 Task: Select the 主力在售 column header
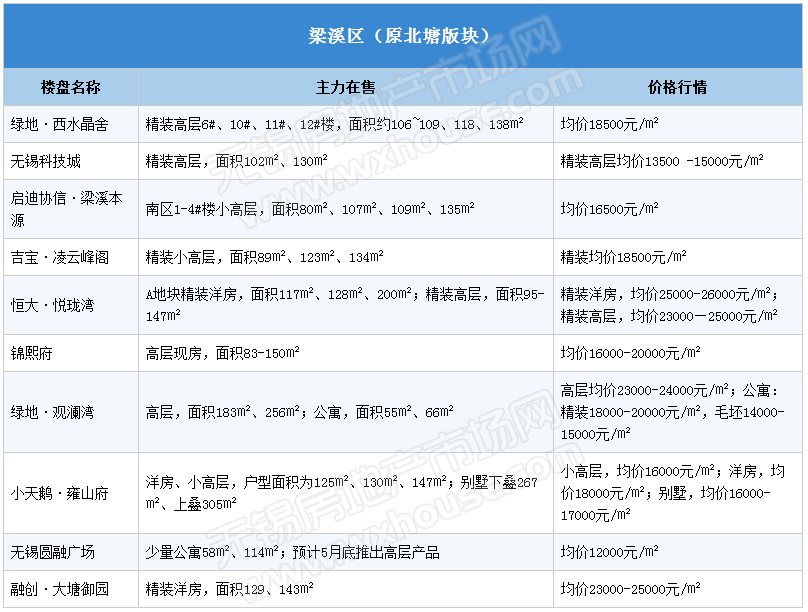tap(345, 87)
